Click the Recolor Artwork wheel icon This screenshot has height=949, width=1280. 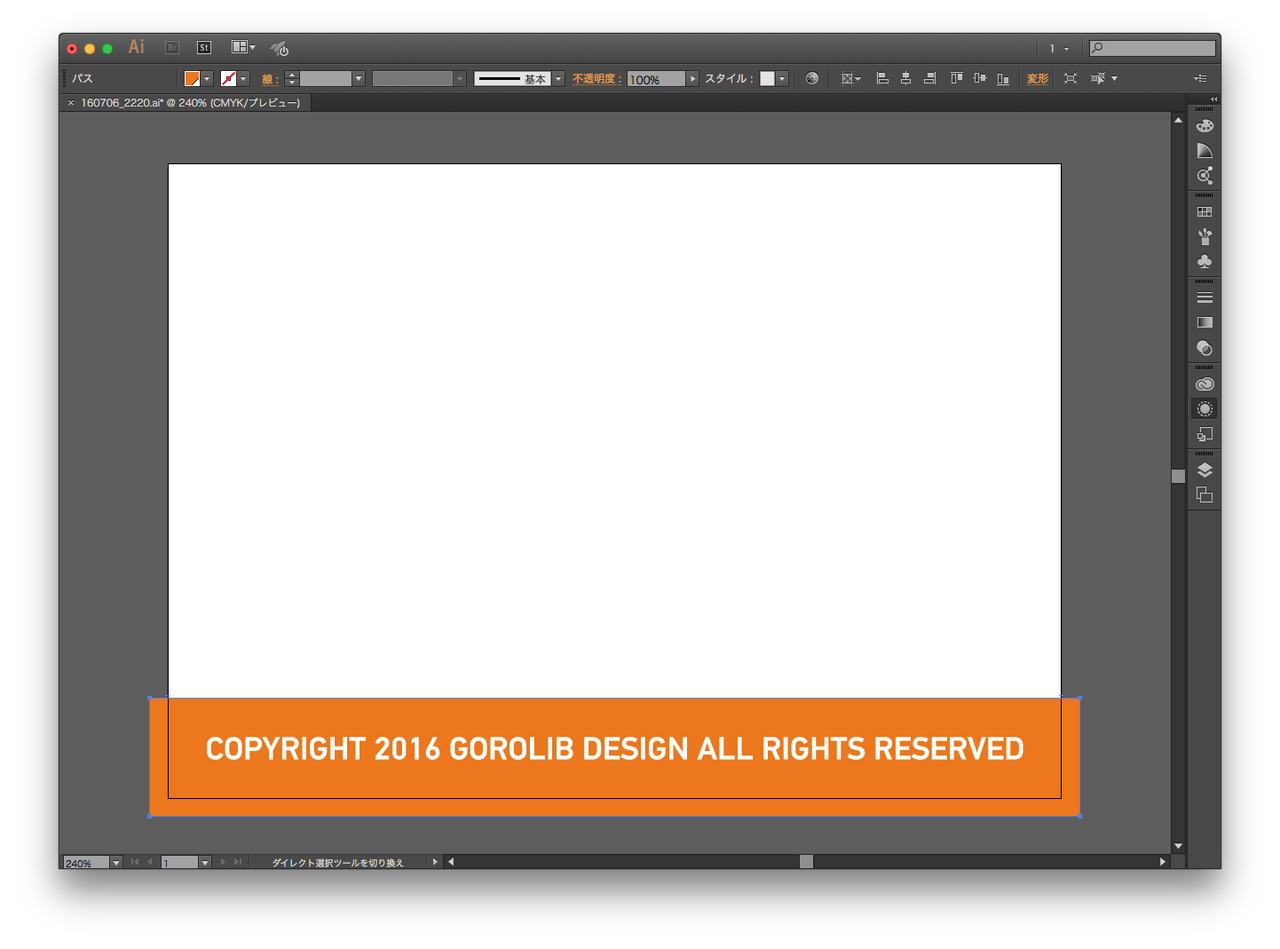point(812,78)
